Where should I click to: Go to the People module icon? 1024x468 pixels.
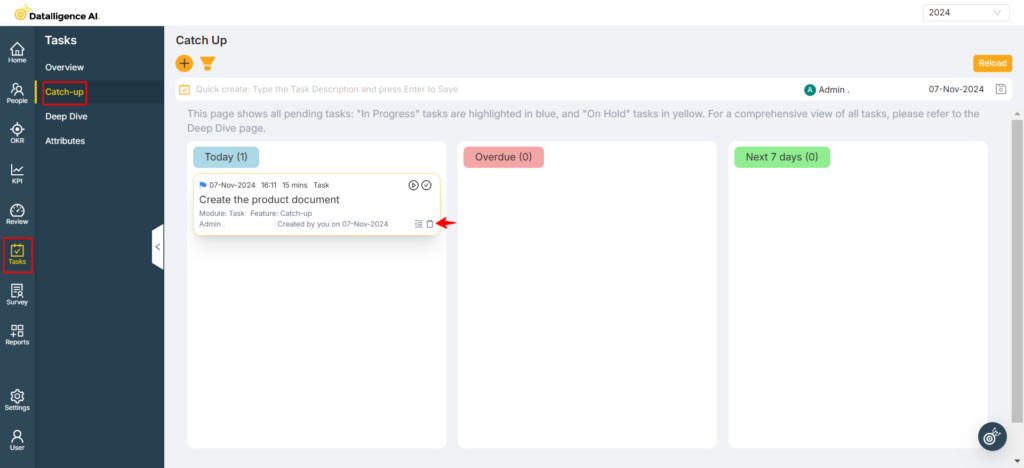(x=17, y=93)
